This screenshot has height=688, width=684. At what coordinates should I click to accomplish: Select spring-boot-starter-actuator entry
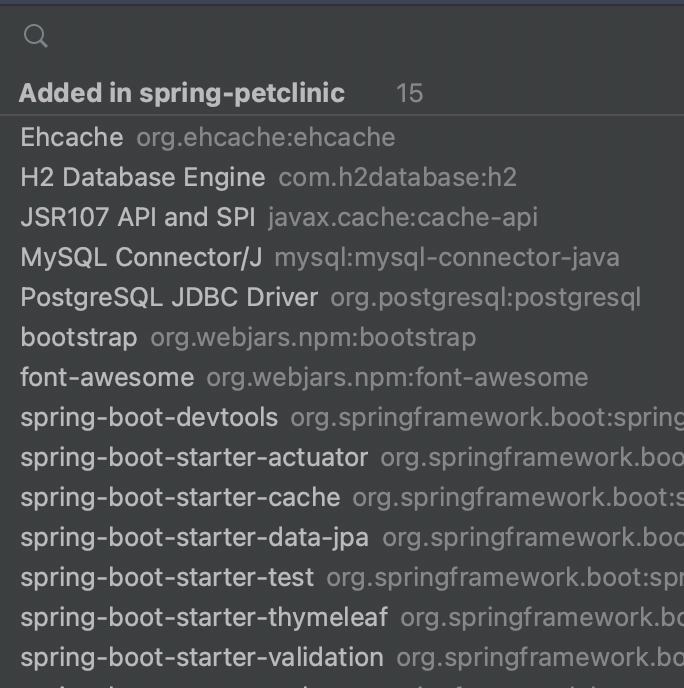click(194, 458)
